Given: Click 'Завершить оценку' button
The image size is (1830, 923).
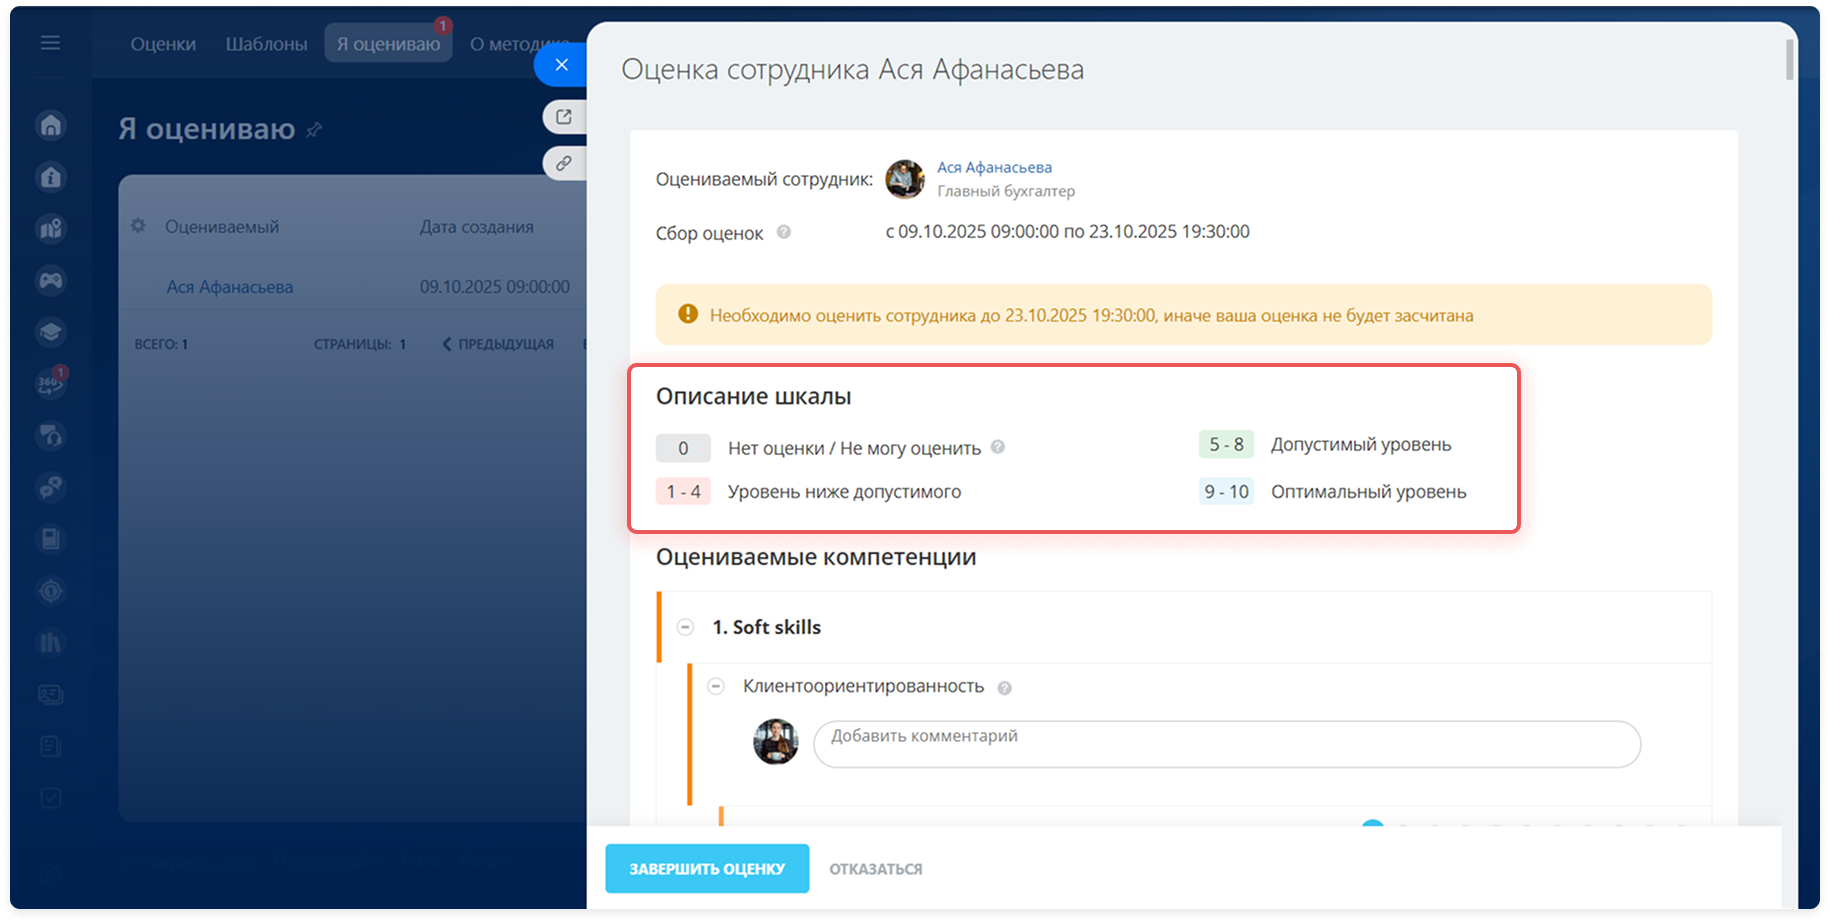Looking at the screenshot, I should pos(706,869).
